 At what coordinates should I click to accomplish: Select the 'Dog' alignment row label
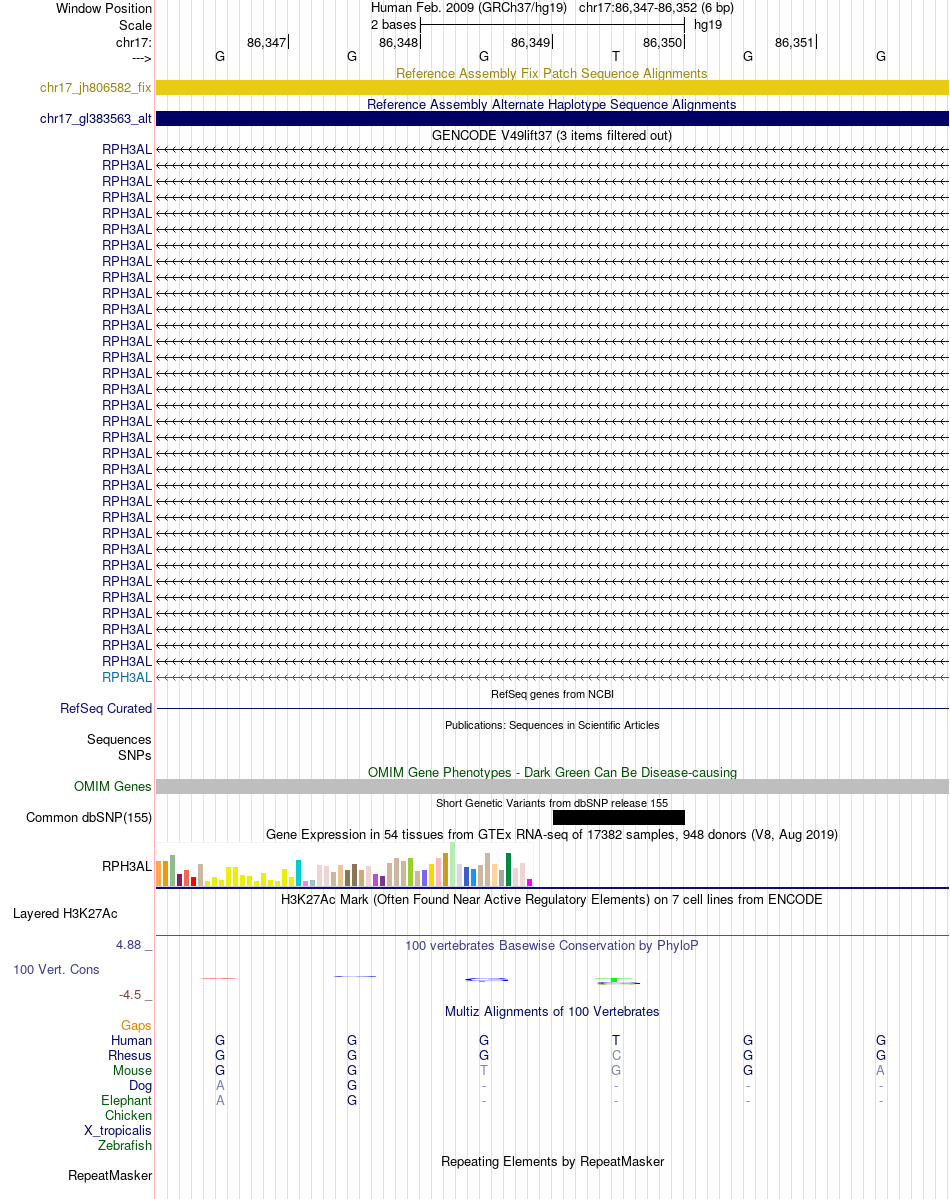141,1086
